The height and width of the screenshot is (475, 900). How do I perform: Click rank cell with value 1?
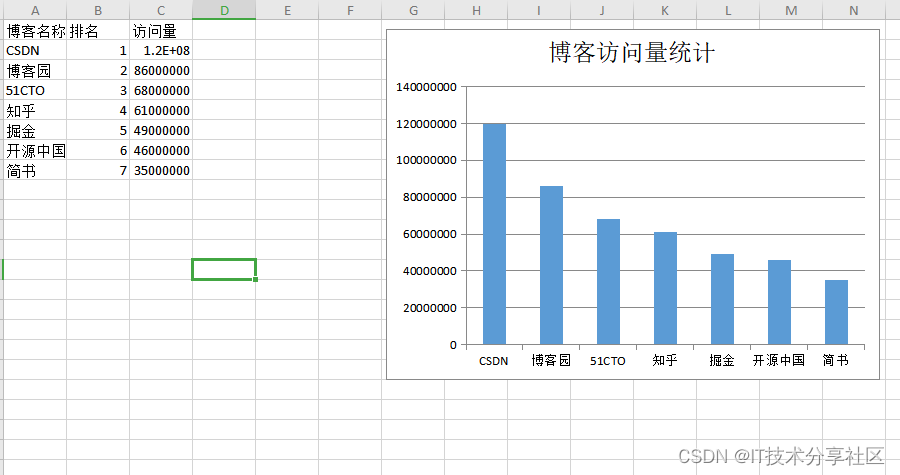[98, 50]
